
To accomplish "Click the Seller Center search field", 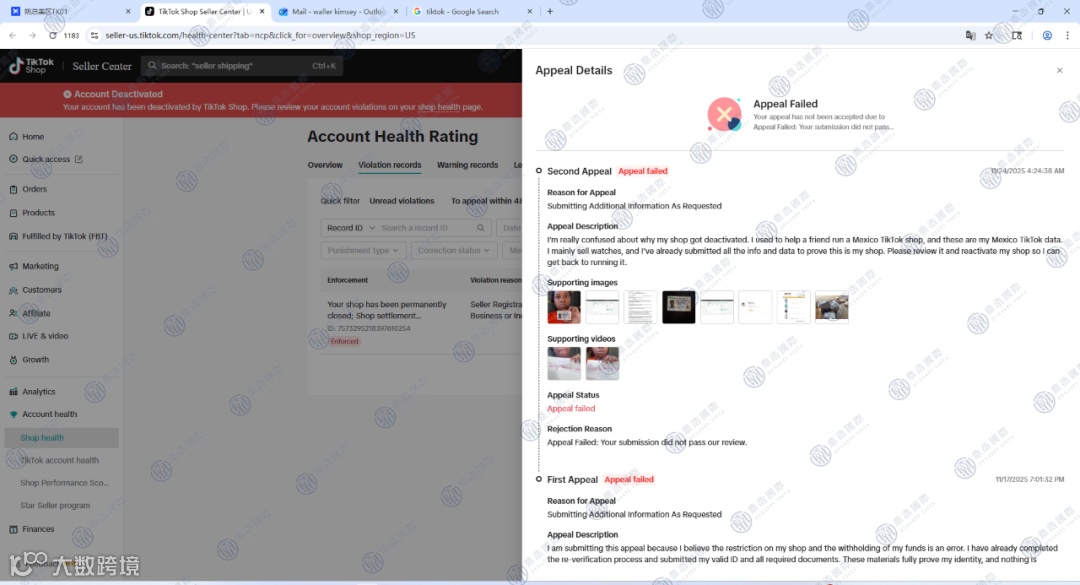I will (x=242, y=66).
